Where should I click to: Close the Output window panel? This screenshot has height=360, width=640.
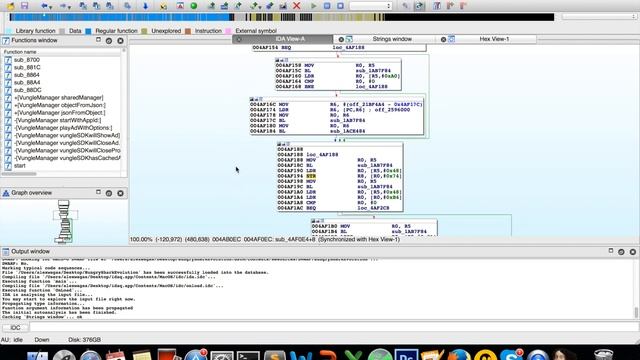tap(633, 252)
